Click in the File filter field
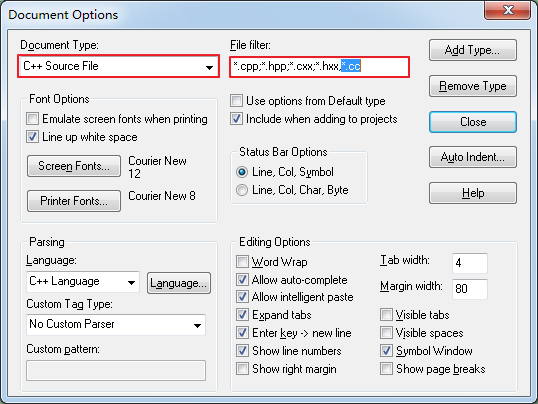 pos(319,67)
